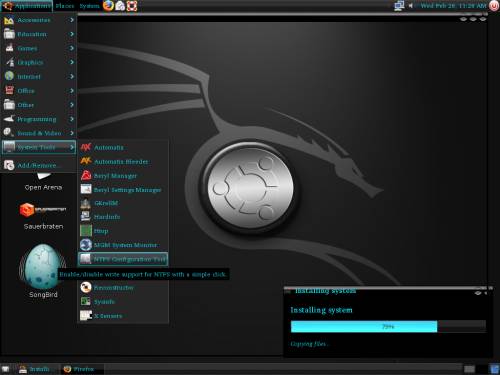Image resolution: width=500 pixels, height=375 pixels.
Task: Click the Applications menu in top panel
Action: (27, 6)
